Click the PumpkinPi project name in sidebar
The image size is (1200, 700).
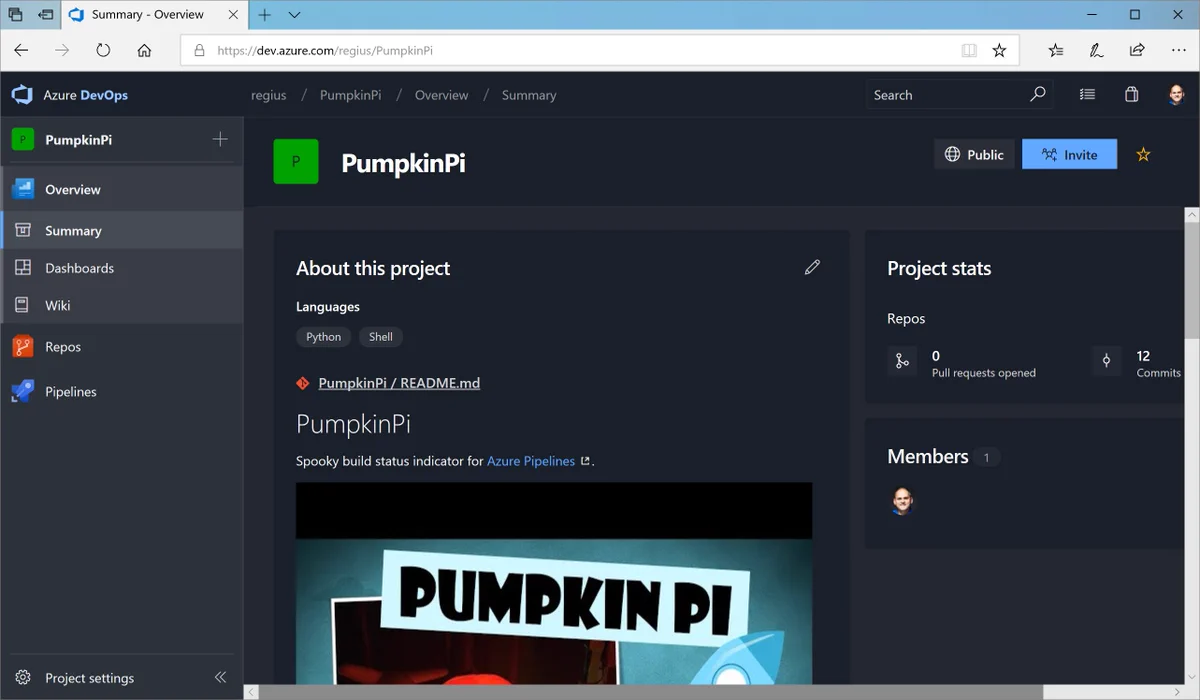click(x=78, y=140)
